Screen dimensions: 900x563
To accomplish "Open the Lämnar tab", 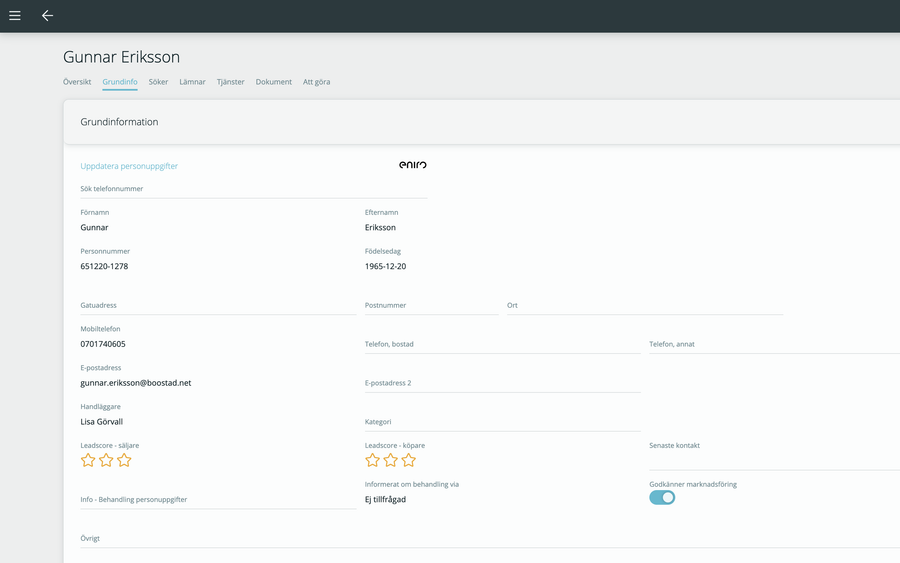I will (x=192, y=81).
